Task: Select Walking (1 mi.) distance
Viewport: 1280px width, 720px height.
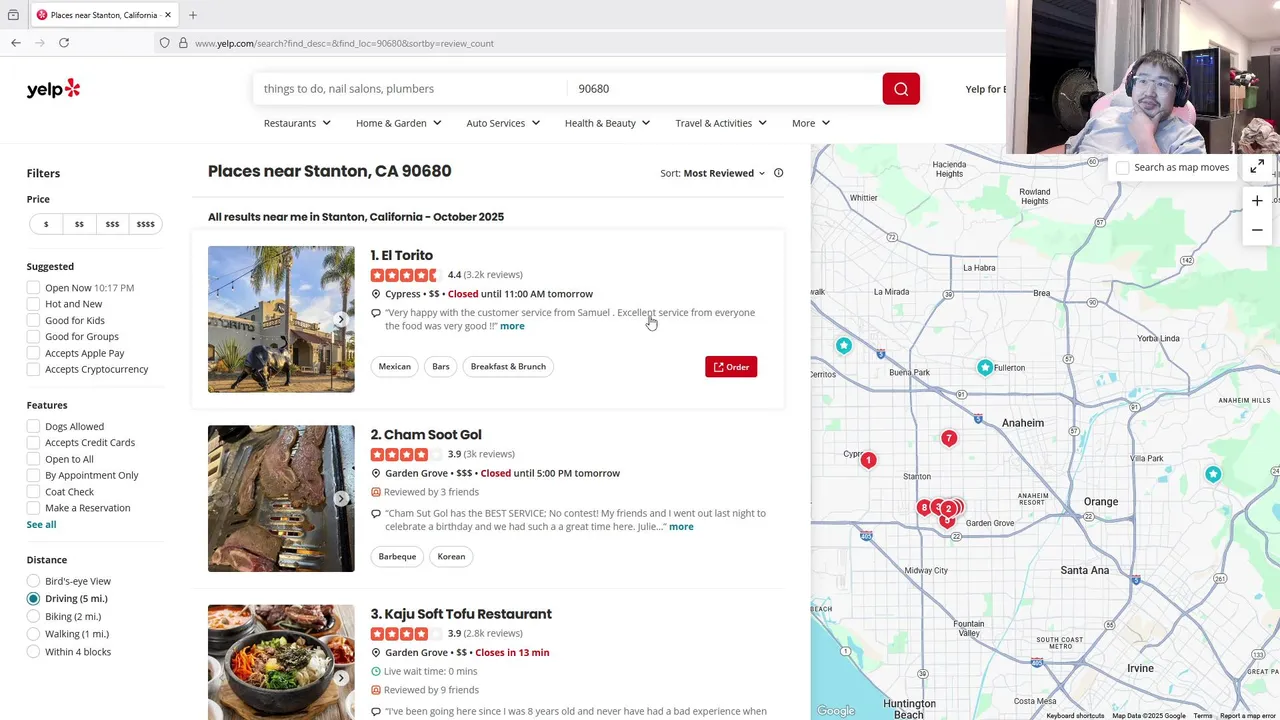Action: point(33,634)
